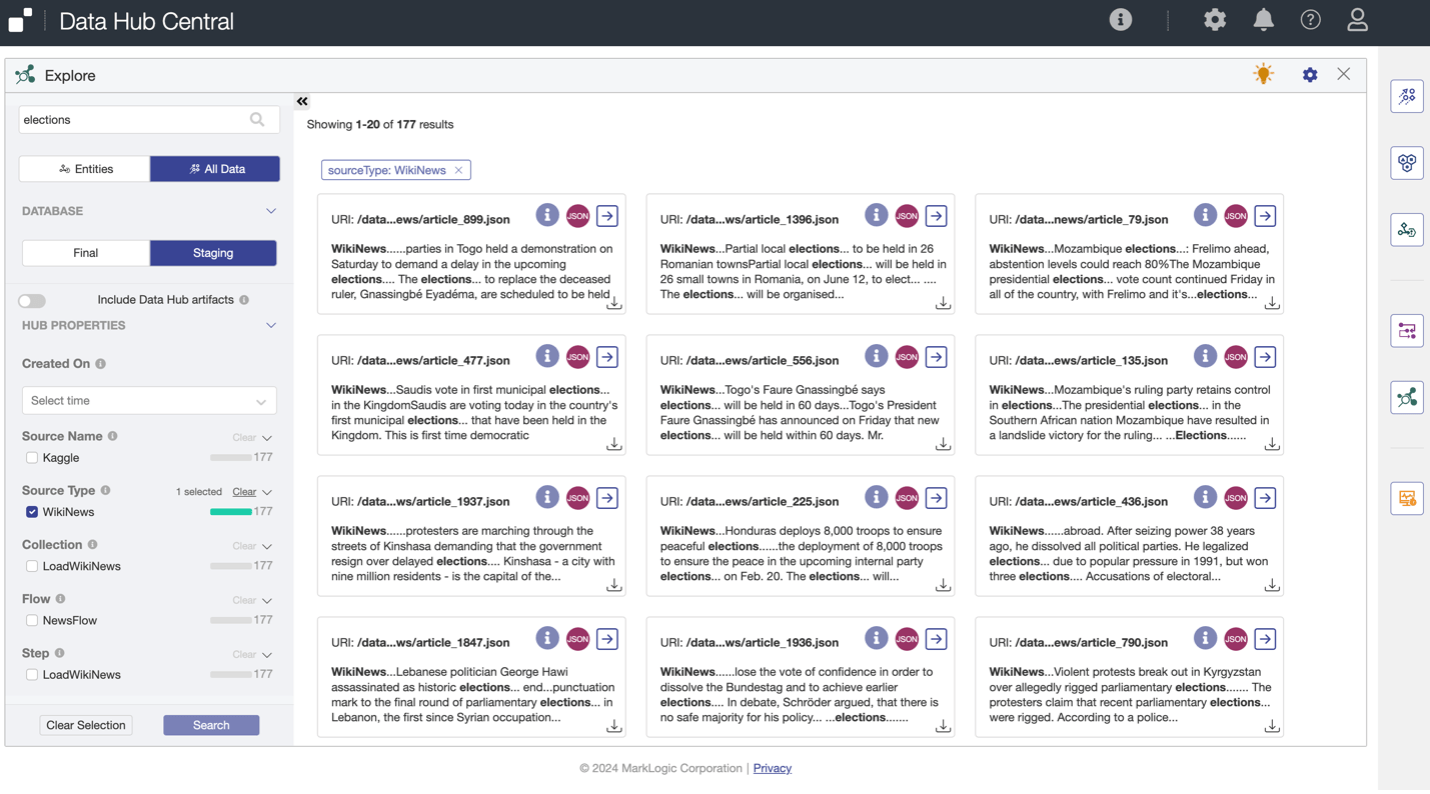1430x794 pixels.
Task: Open the Explore settings gear icon
Action: pos(1309,75)
